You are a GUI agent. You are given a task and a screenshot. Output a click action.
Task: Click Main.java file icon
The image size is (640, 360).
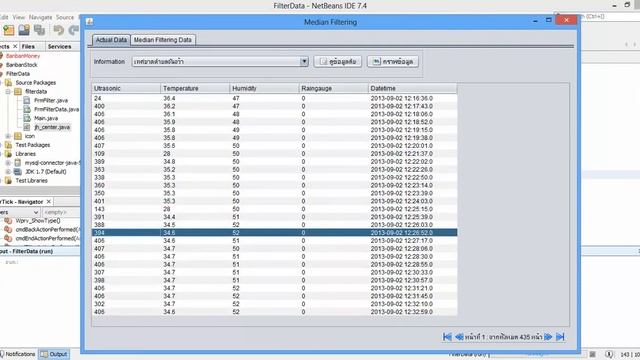click(27, 118)
